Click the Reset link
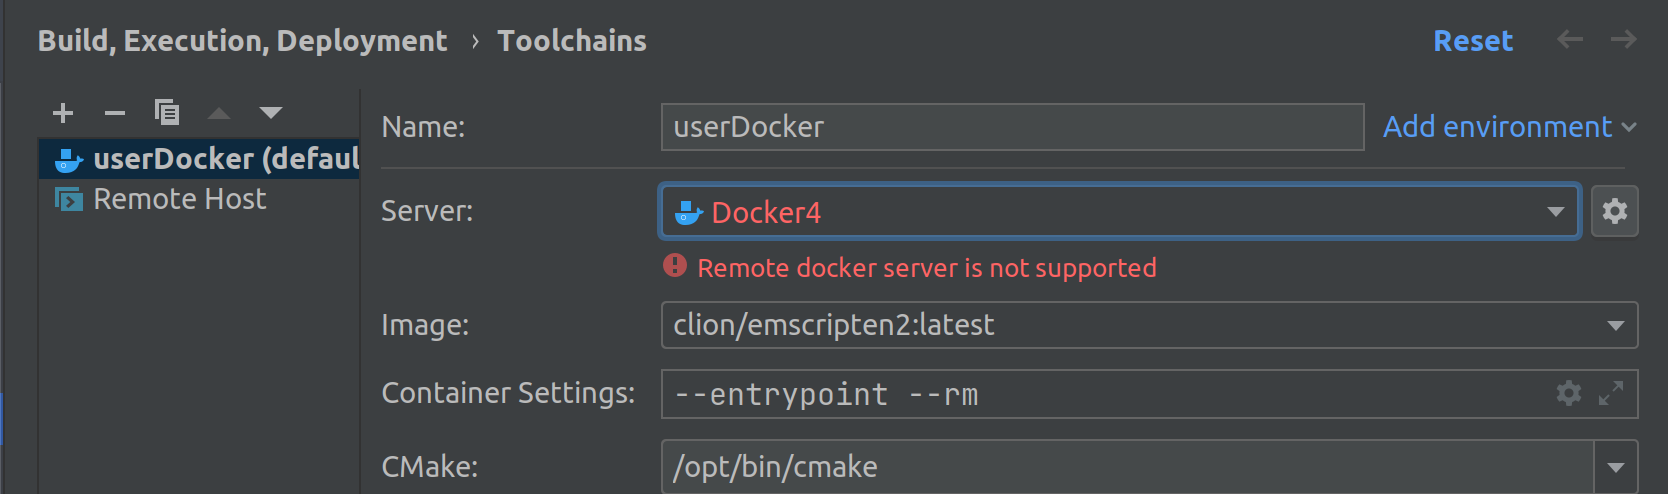 point(1473,40)
